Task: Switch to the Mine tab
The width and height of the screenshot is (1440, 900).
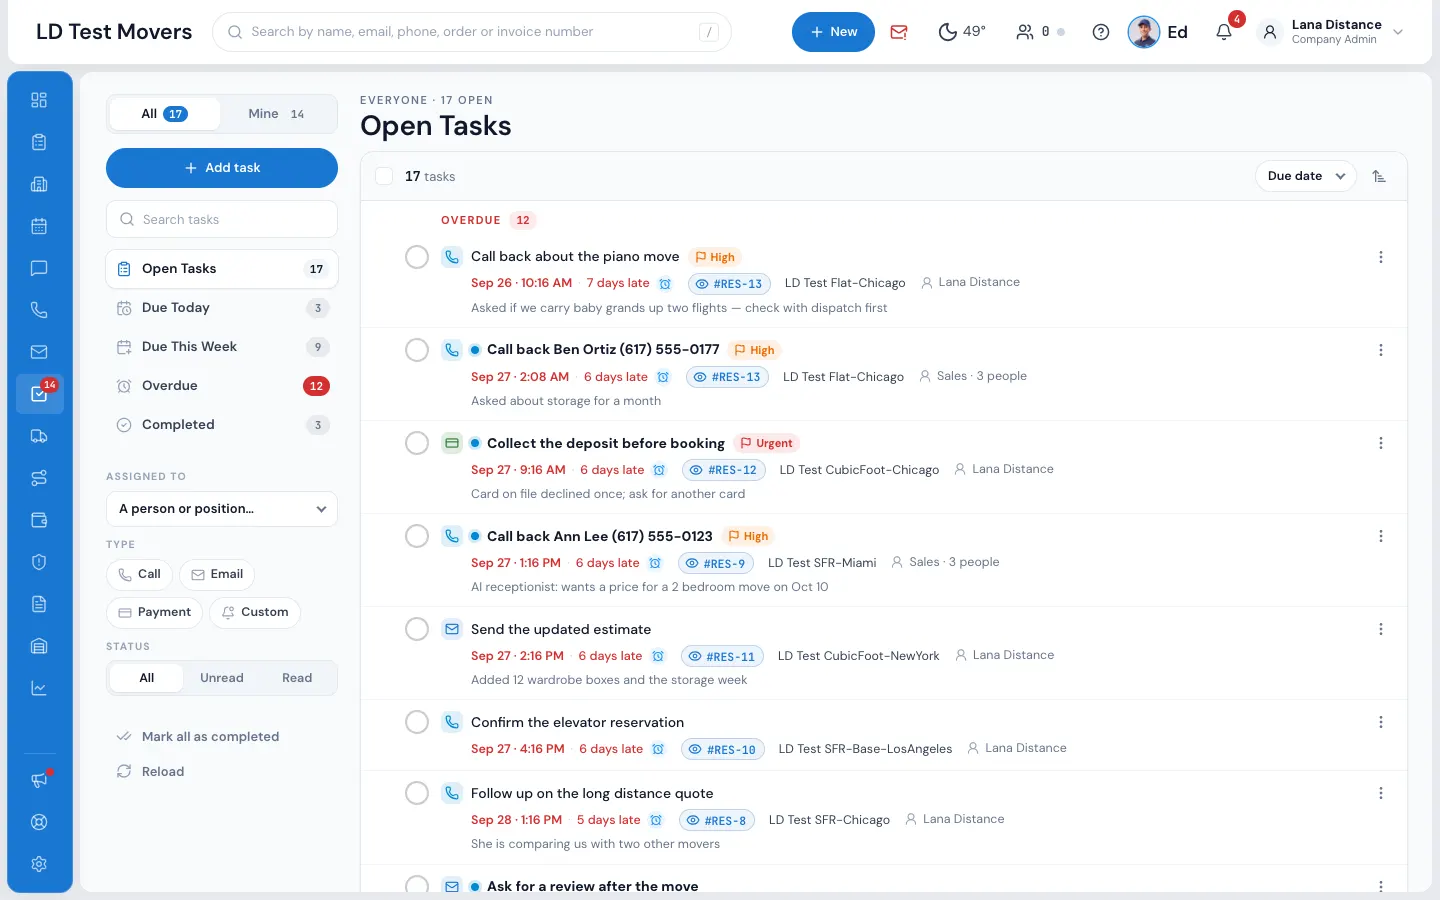Action: pos(277,114)
